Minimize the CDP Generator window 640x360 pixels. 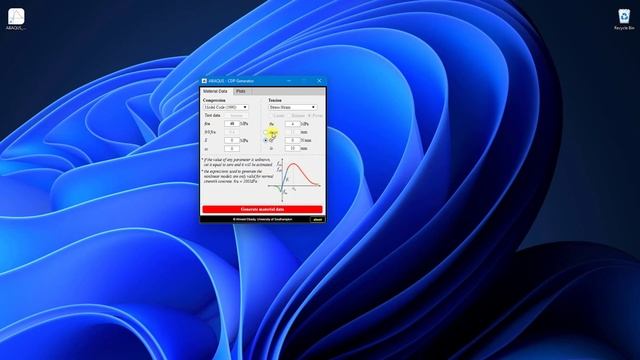tap(289, 81)
